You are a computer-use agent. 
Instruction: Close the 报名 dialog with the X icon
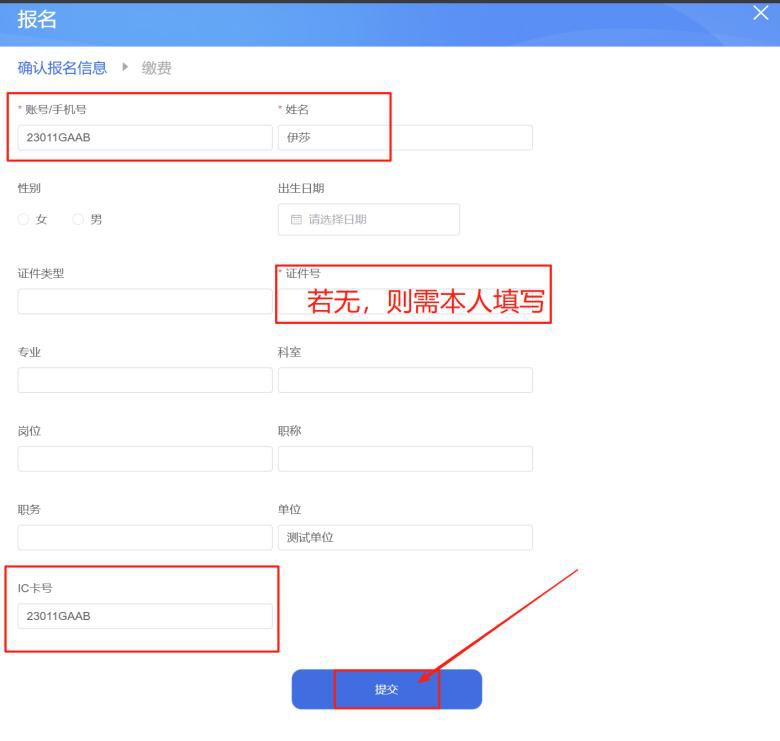760,13
